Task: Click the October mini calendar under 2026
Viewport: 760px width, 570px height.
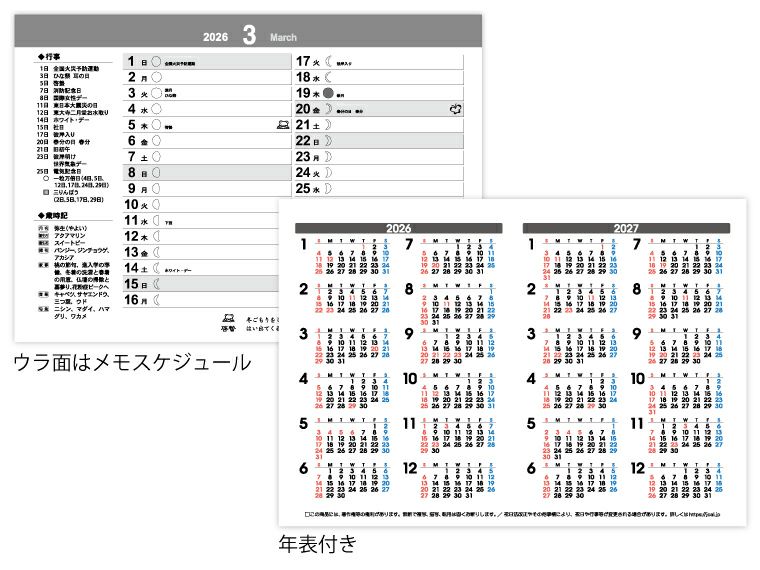Action: [450, 390]
